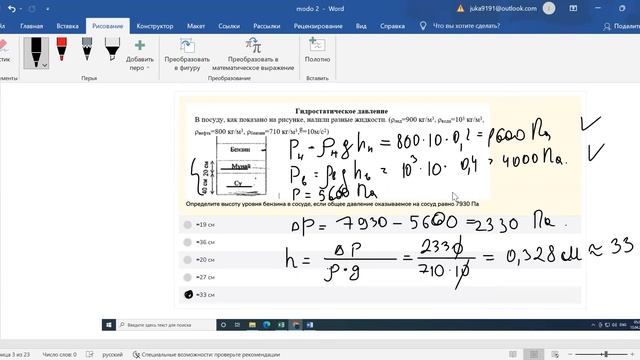Select the gray pencil tool
Screen dimensions: 640x360
coord(87,49)
